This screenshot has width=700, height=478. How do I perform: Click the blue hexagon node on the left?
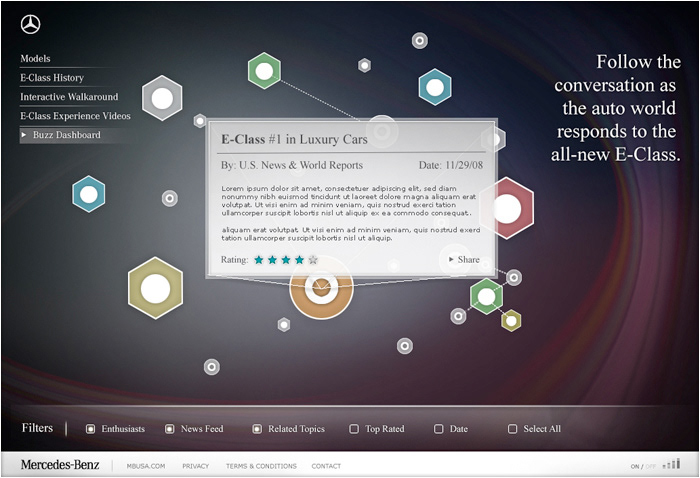(x=89, y=194)
